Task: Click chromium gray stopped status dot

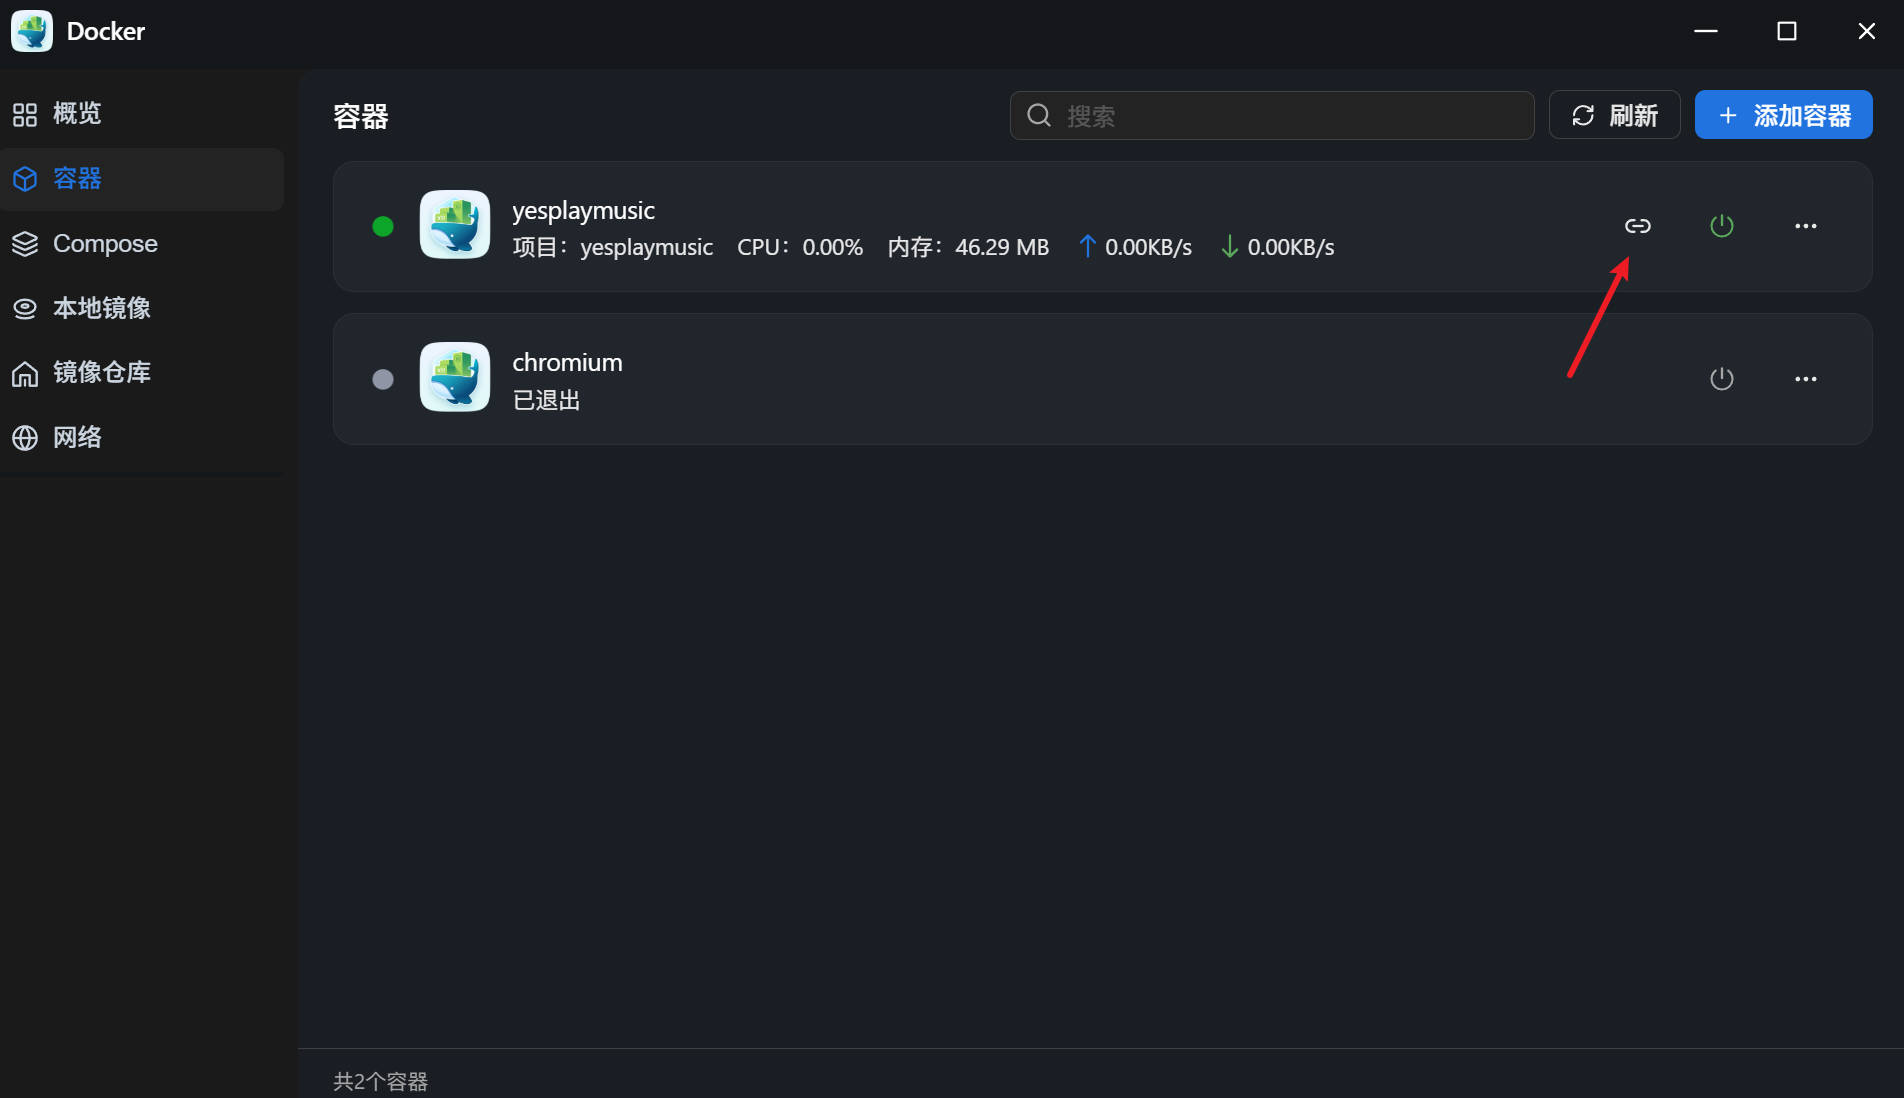Action: [x=383, y=379]
